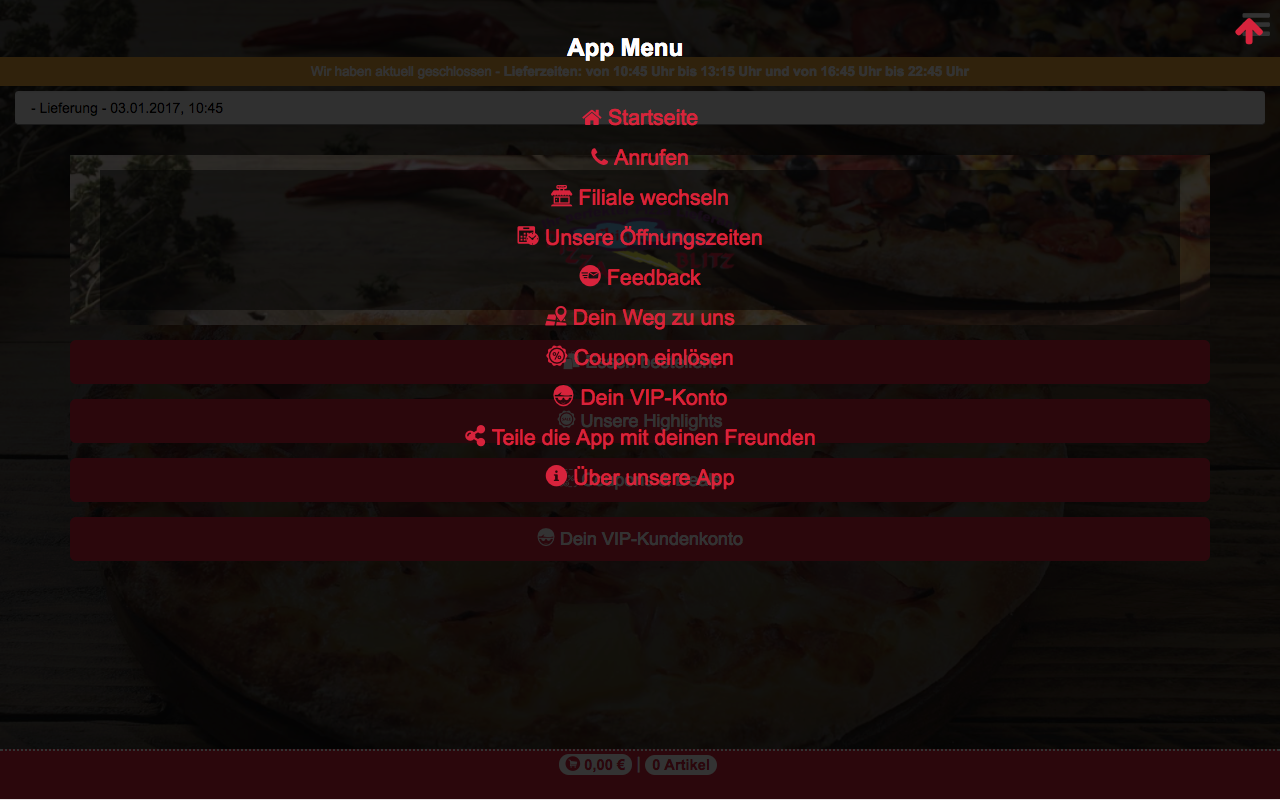
Task: Click the envelope icon next to Feedback
Action: [590, 276]
